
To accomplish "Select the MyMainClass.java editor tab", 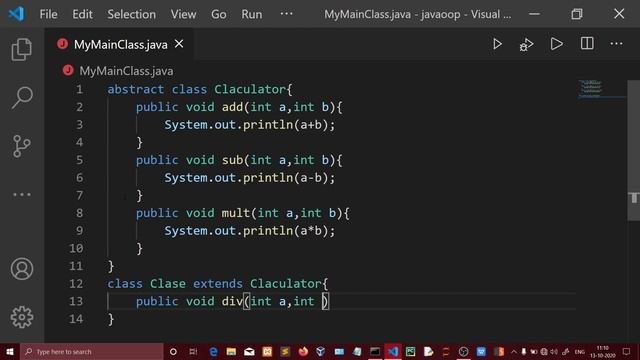I will [x=120, y=44].
